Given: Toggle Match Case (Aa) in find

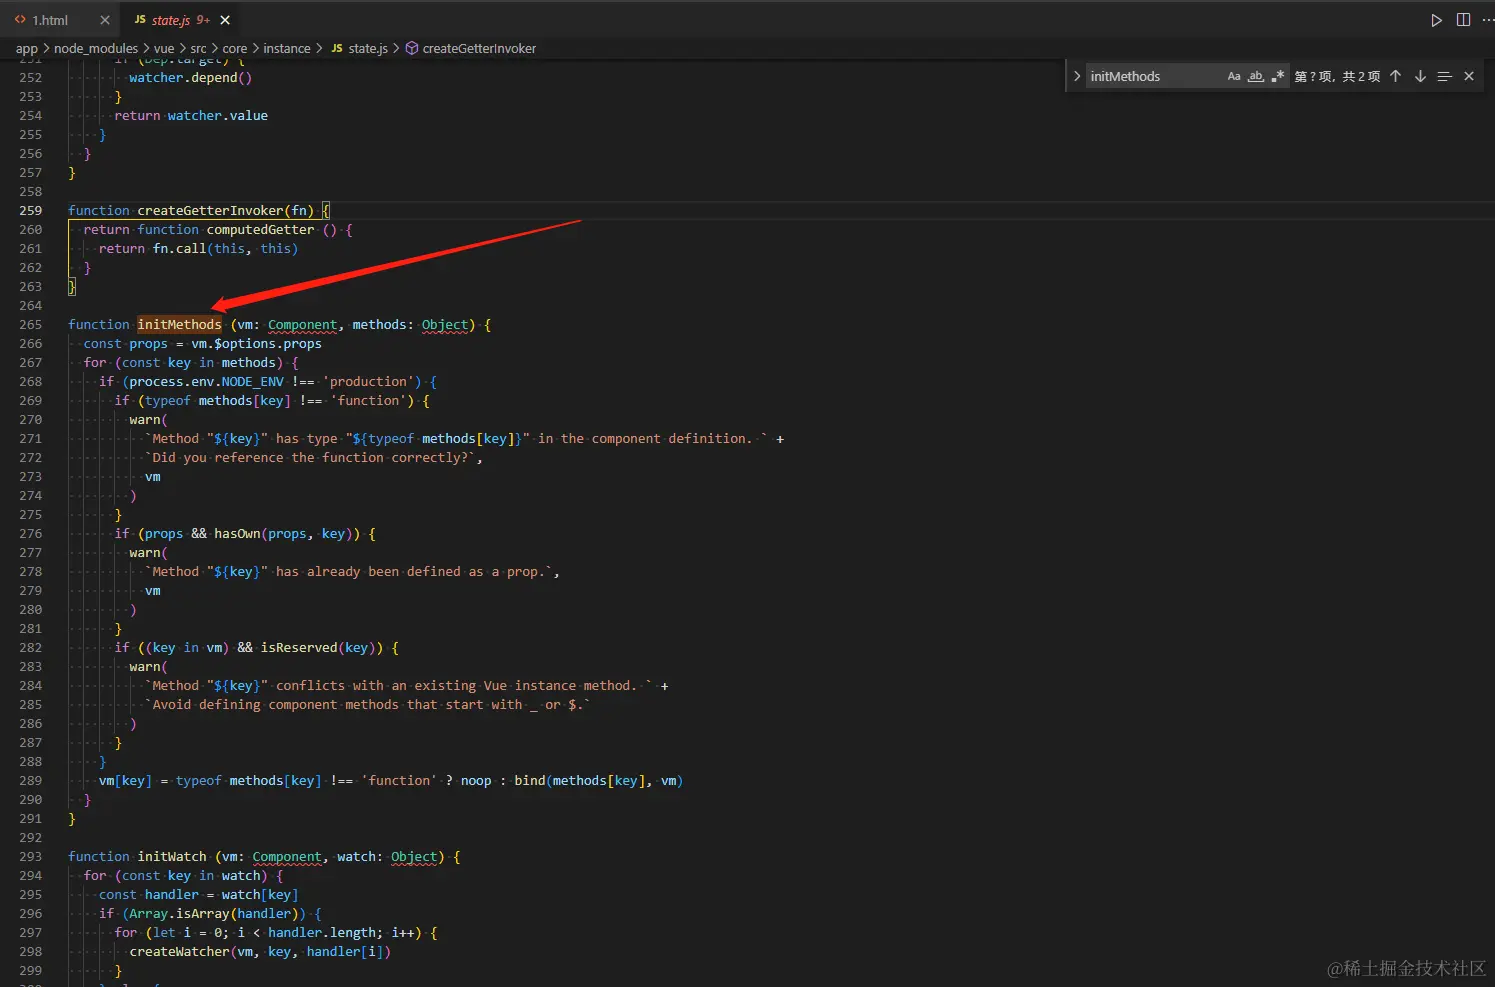Looking at the screenshot, I should pyautogui.click(x=1234, y=76).
